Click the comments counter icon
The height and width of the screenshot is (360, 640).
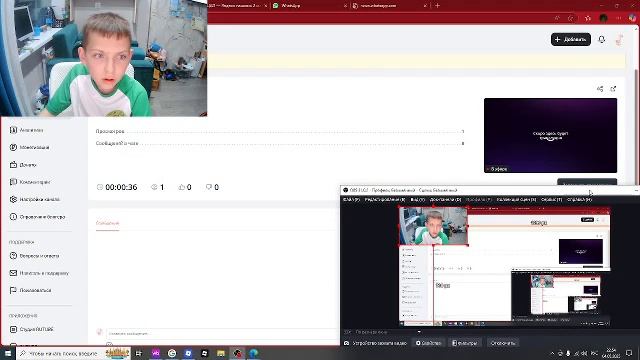click(209, 187)
